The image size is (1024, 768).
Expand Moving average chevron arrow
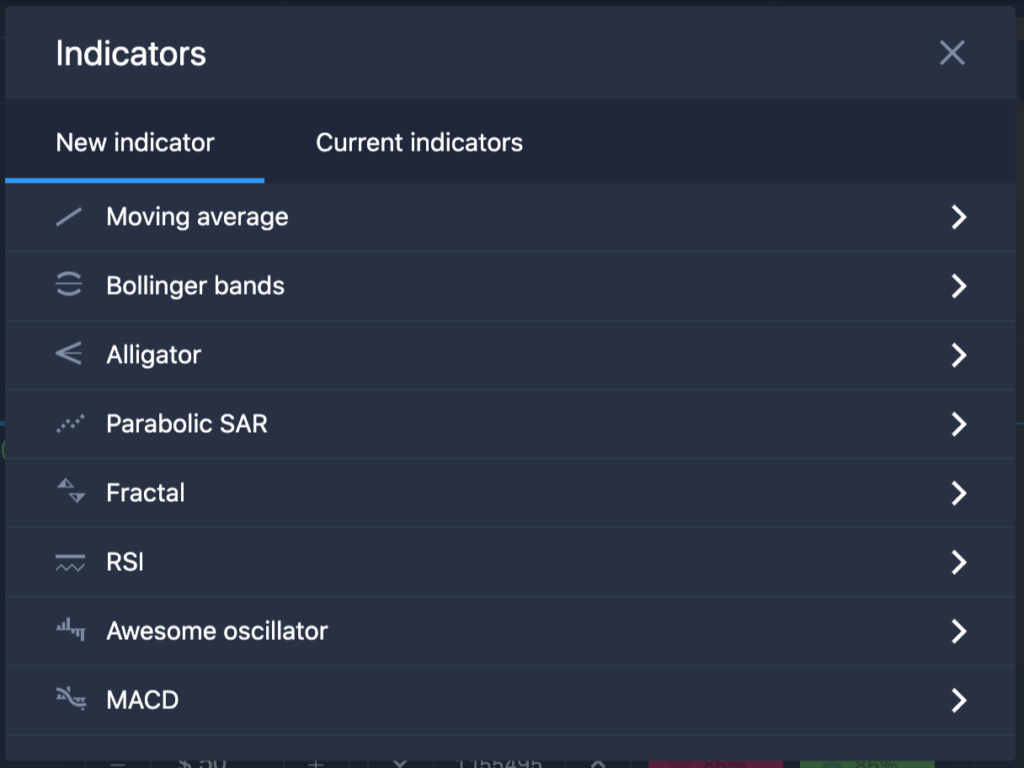click(958, 217)
